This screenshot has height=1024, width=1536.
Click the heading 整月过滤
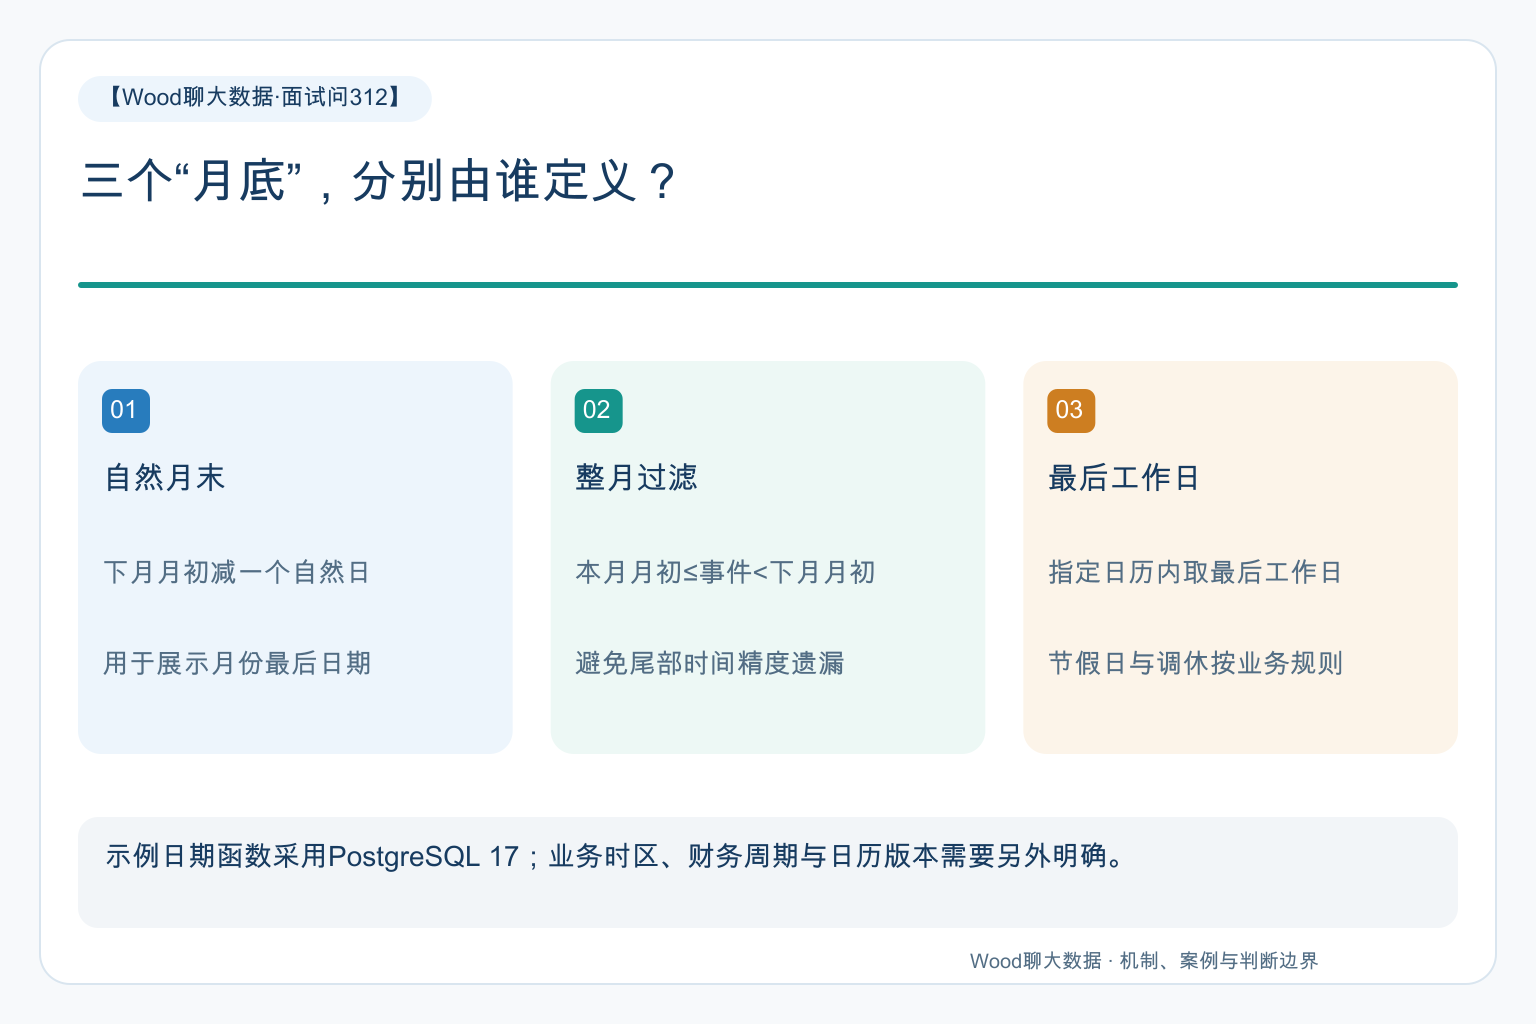click(x=637, y=478)
